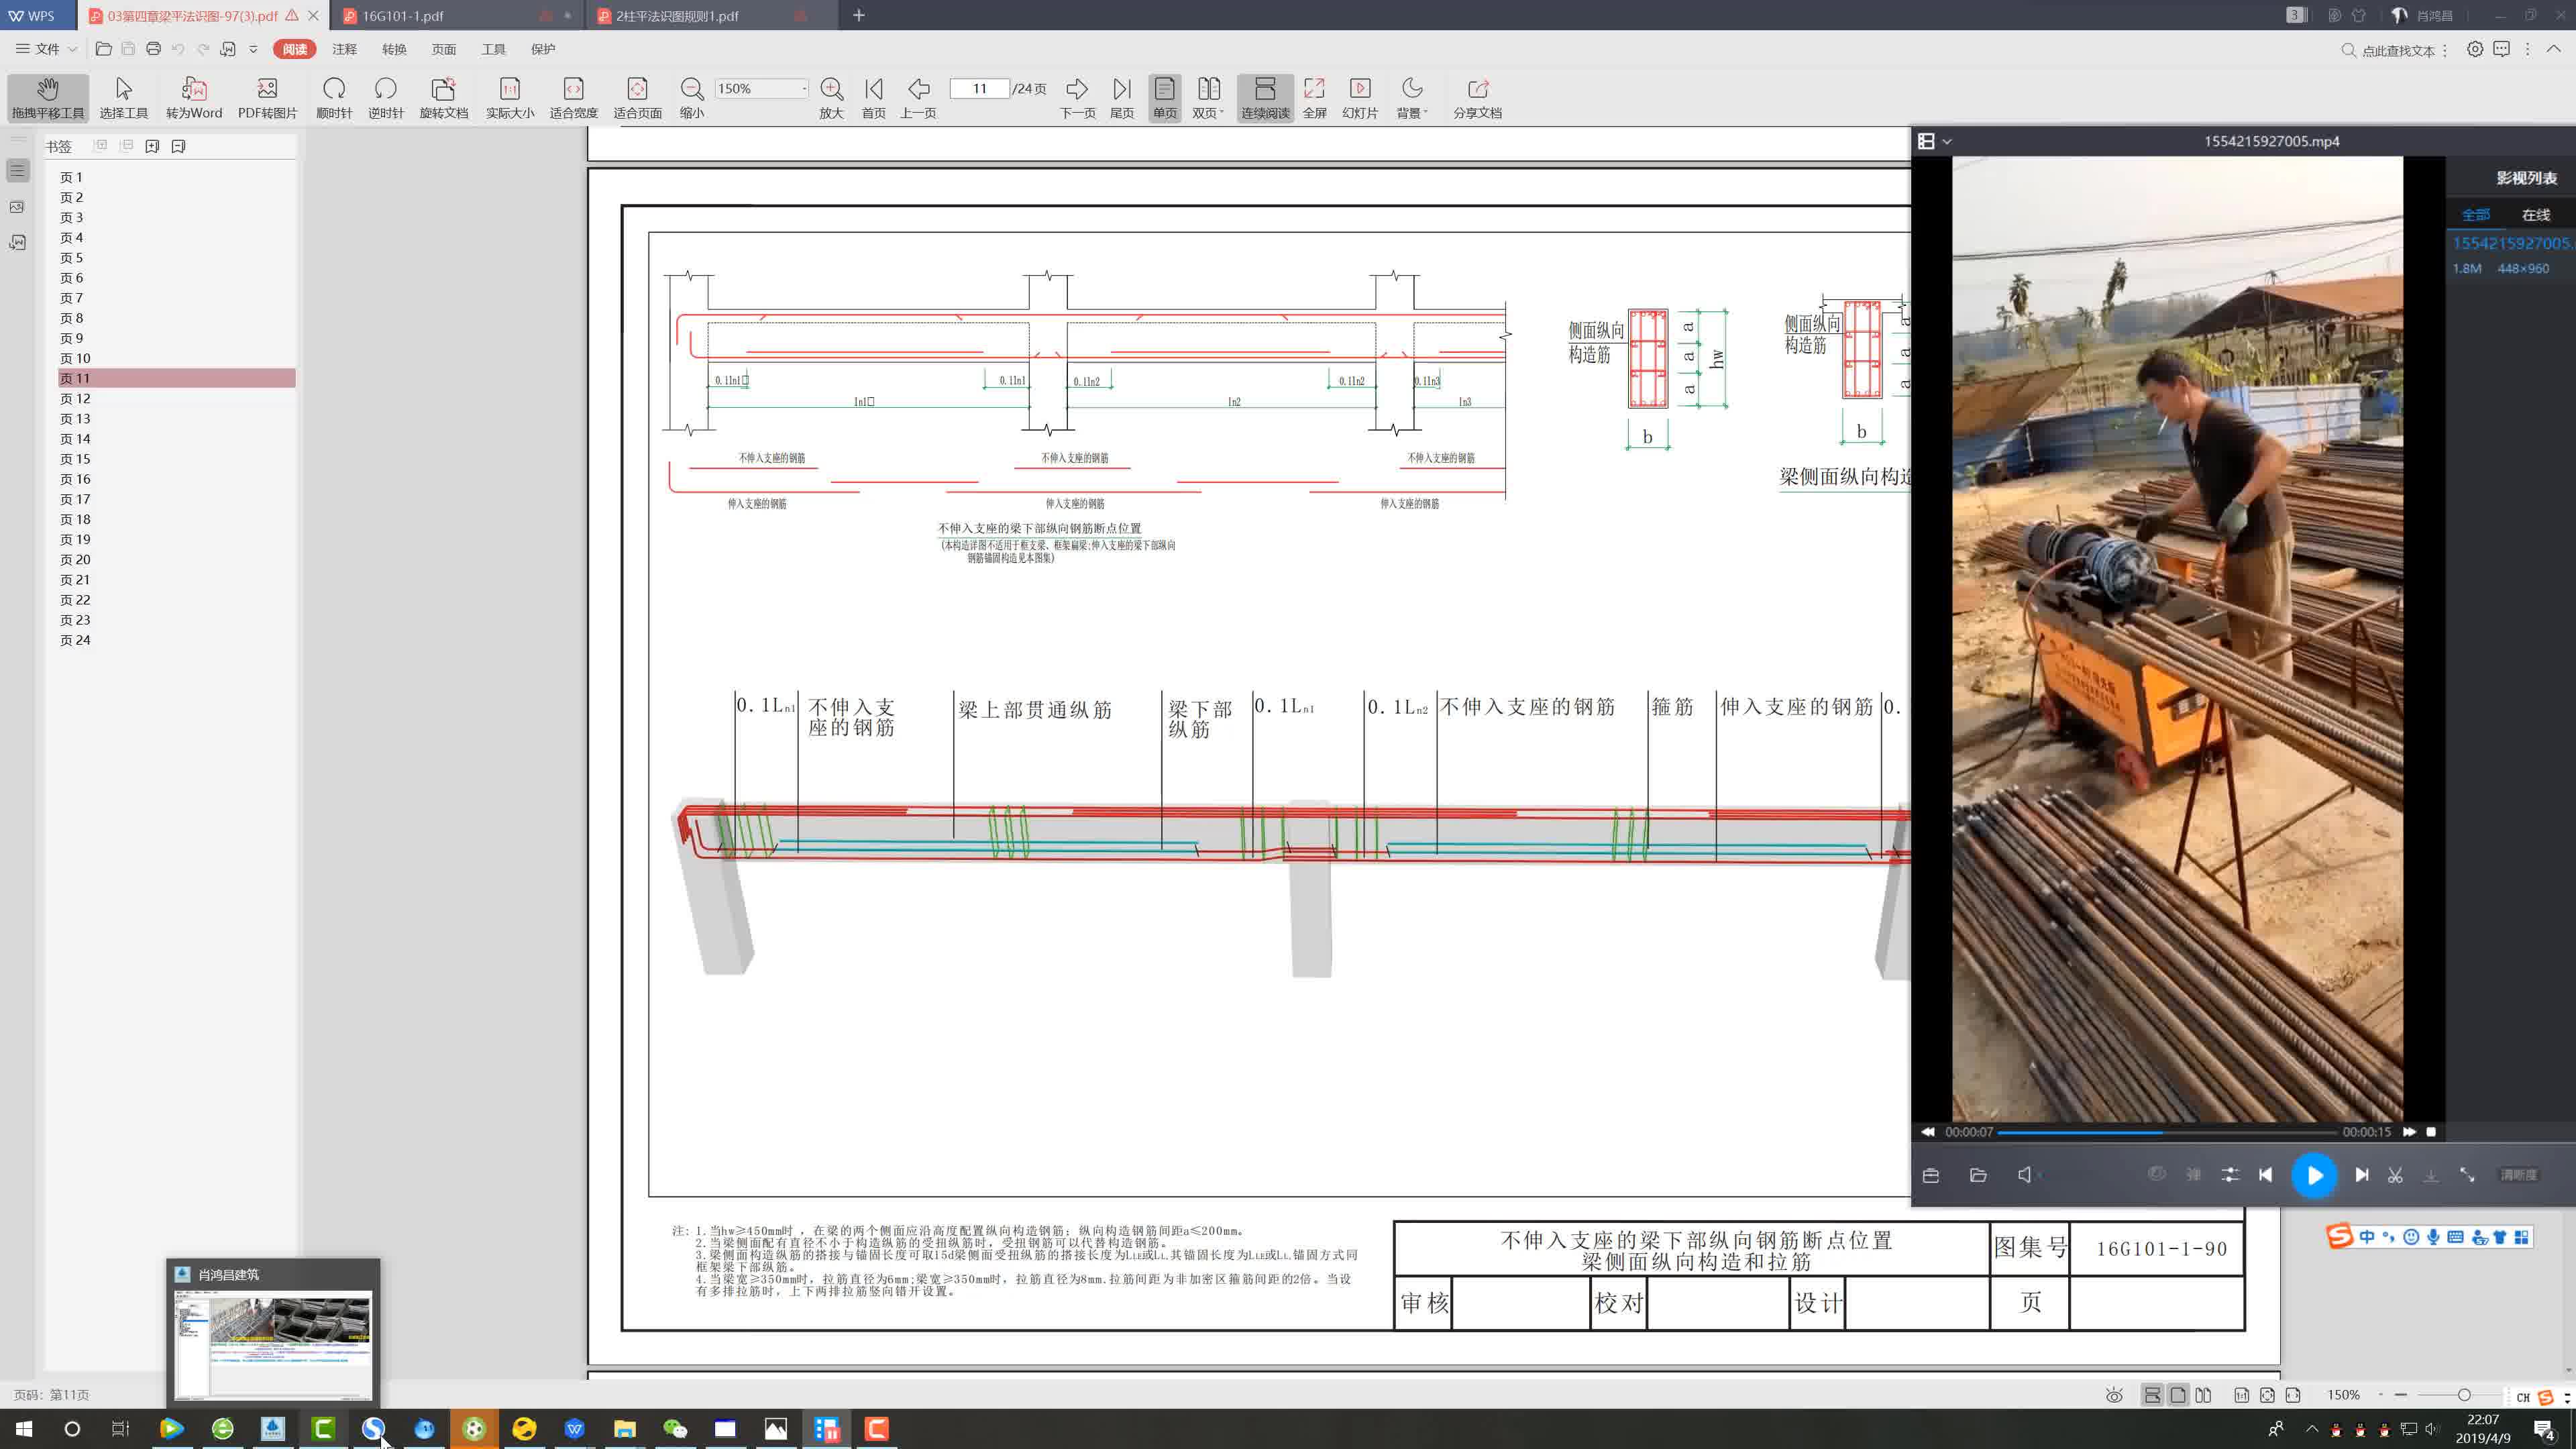Open the Share Document (分享文档) icon
The image size is (2576, 1449).
[1477, 89]
